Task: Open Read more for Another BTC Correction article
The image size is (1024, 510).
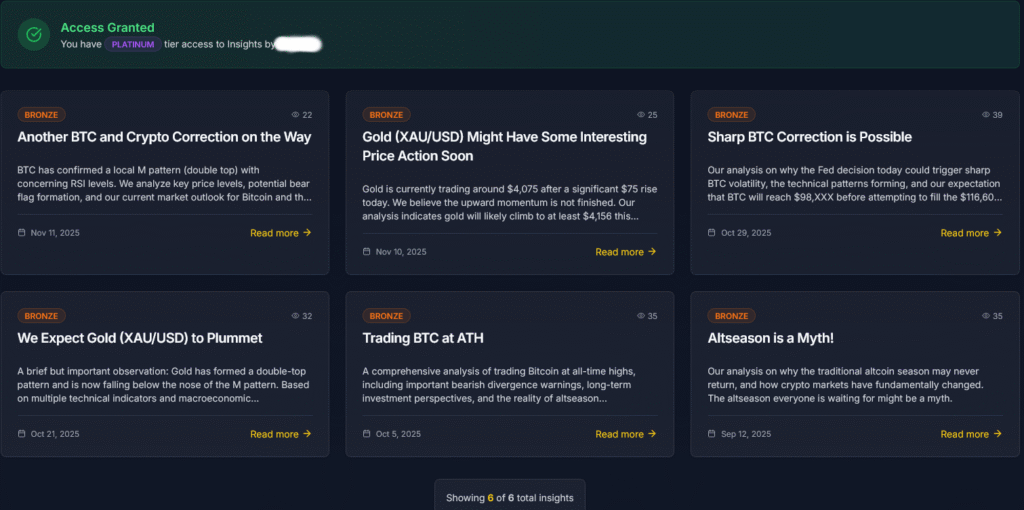Action: pos(280,233)
